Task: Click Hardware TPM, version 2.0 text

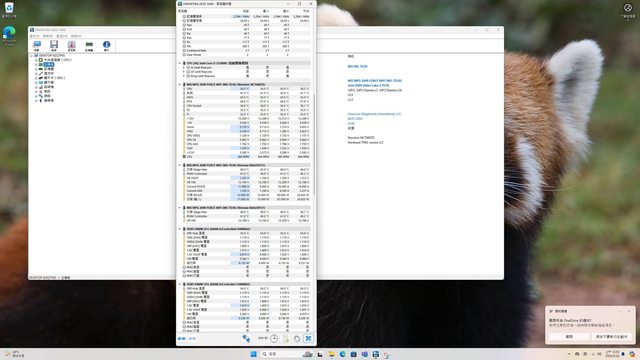Action: click(365, 142)
